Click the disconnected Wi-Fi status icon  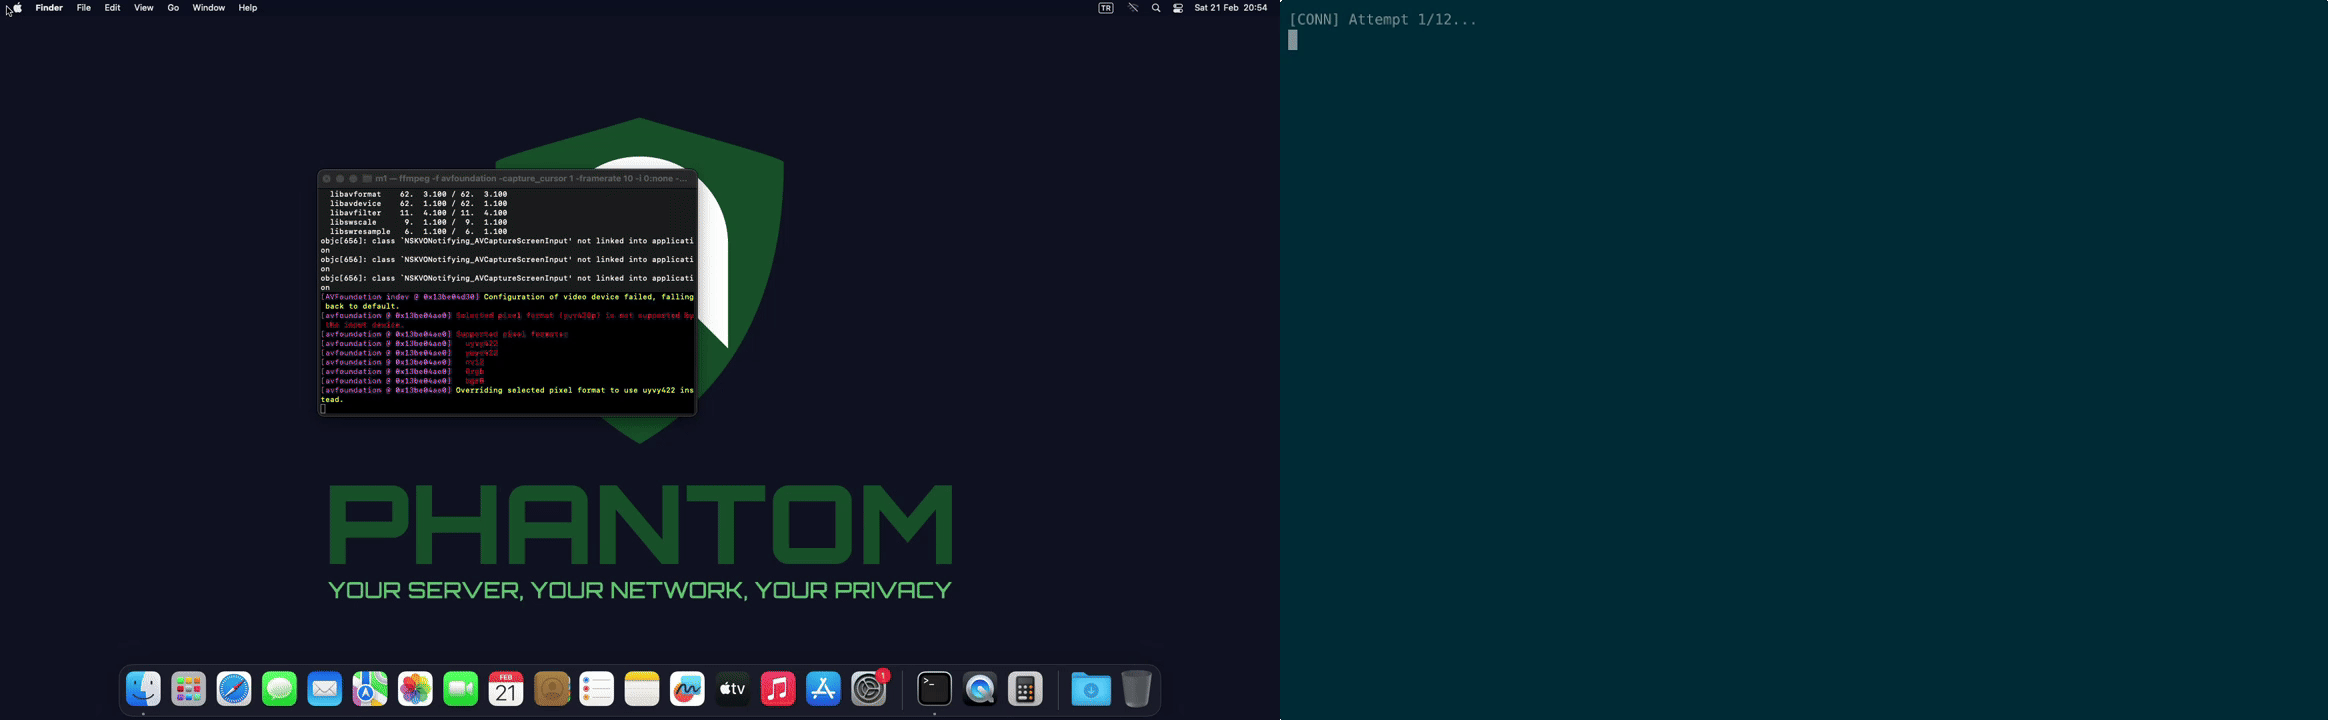[x=1133, y=8]
